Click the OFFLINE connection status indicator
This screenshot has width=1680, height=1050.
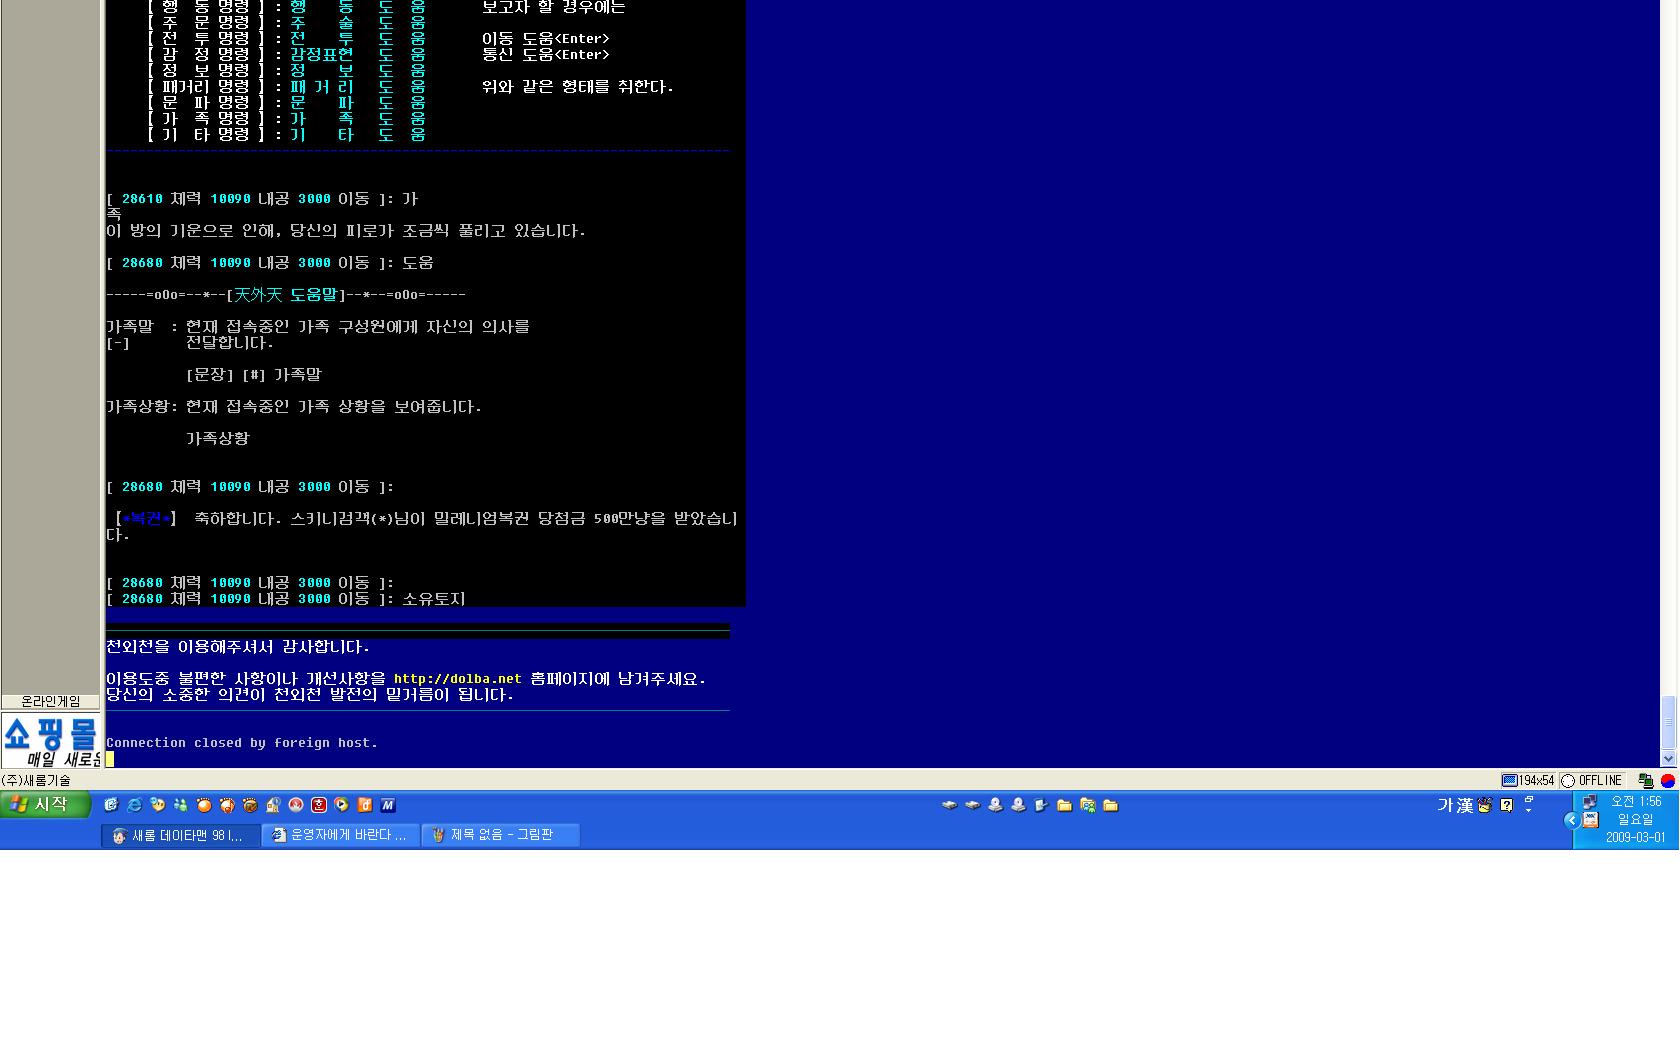[1592, 781]
